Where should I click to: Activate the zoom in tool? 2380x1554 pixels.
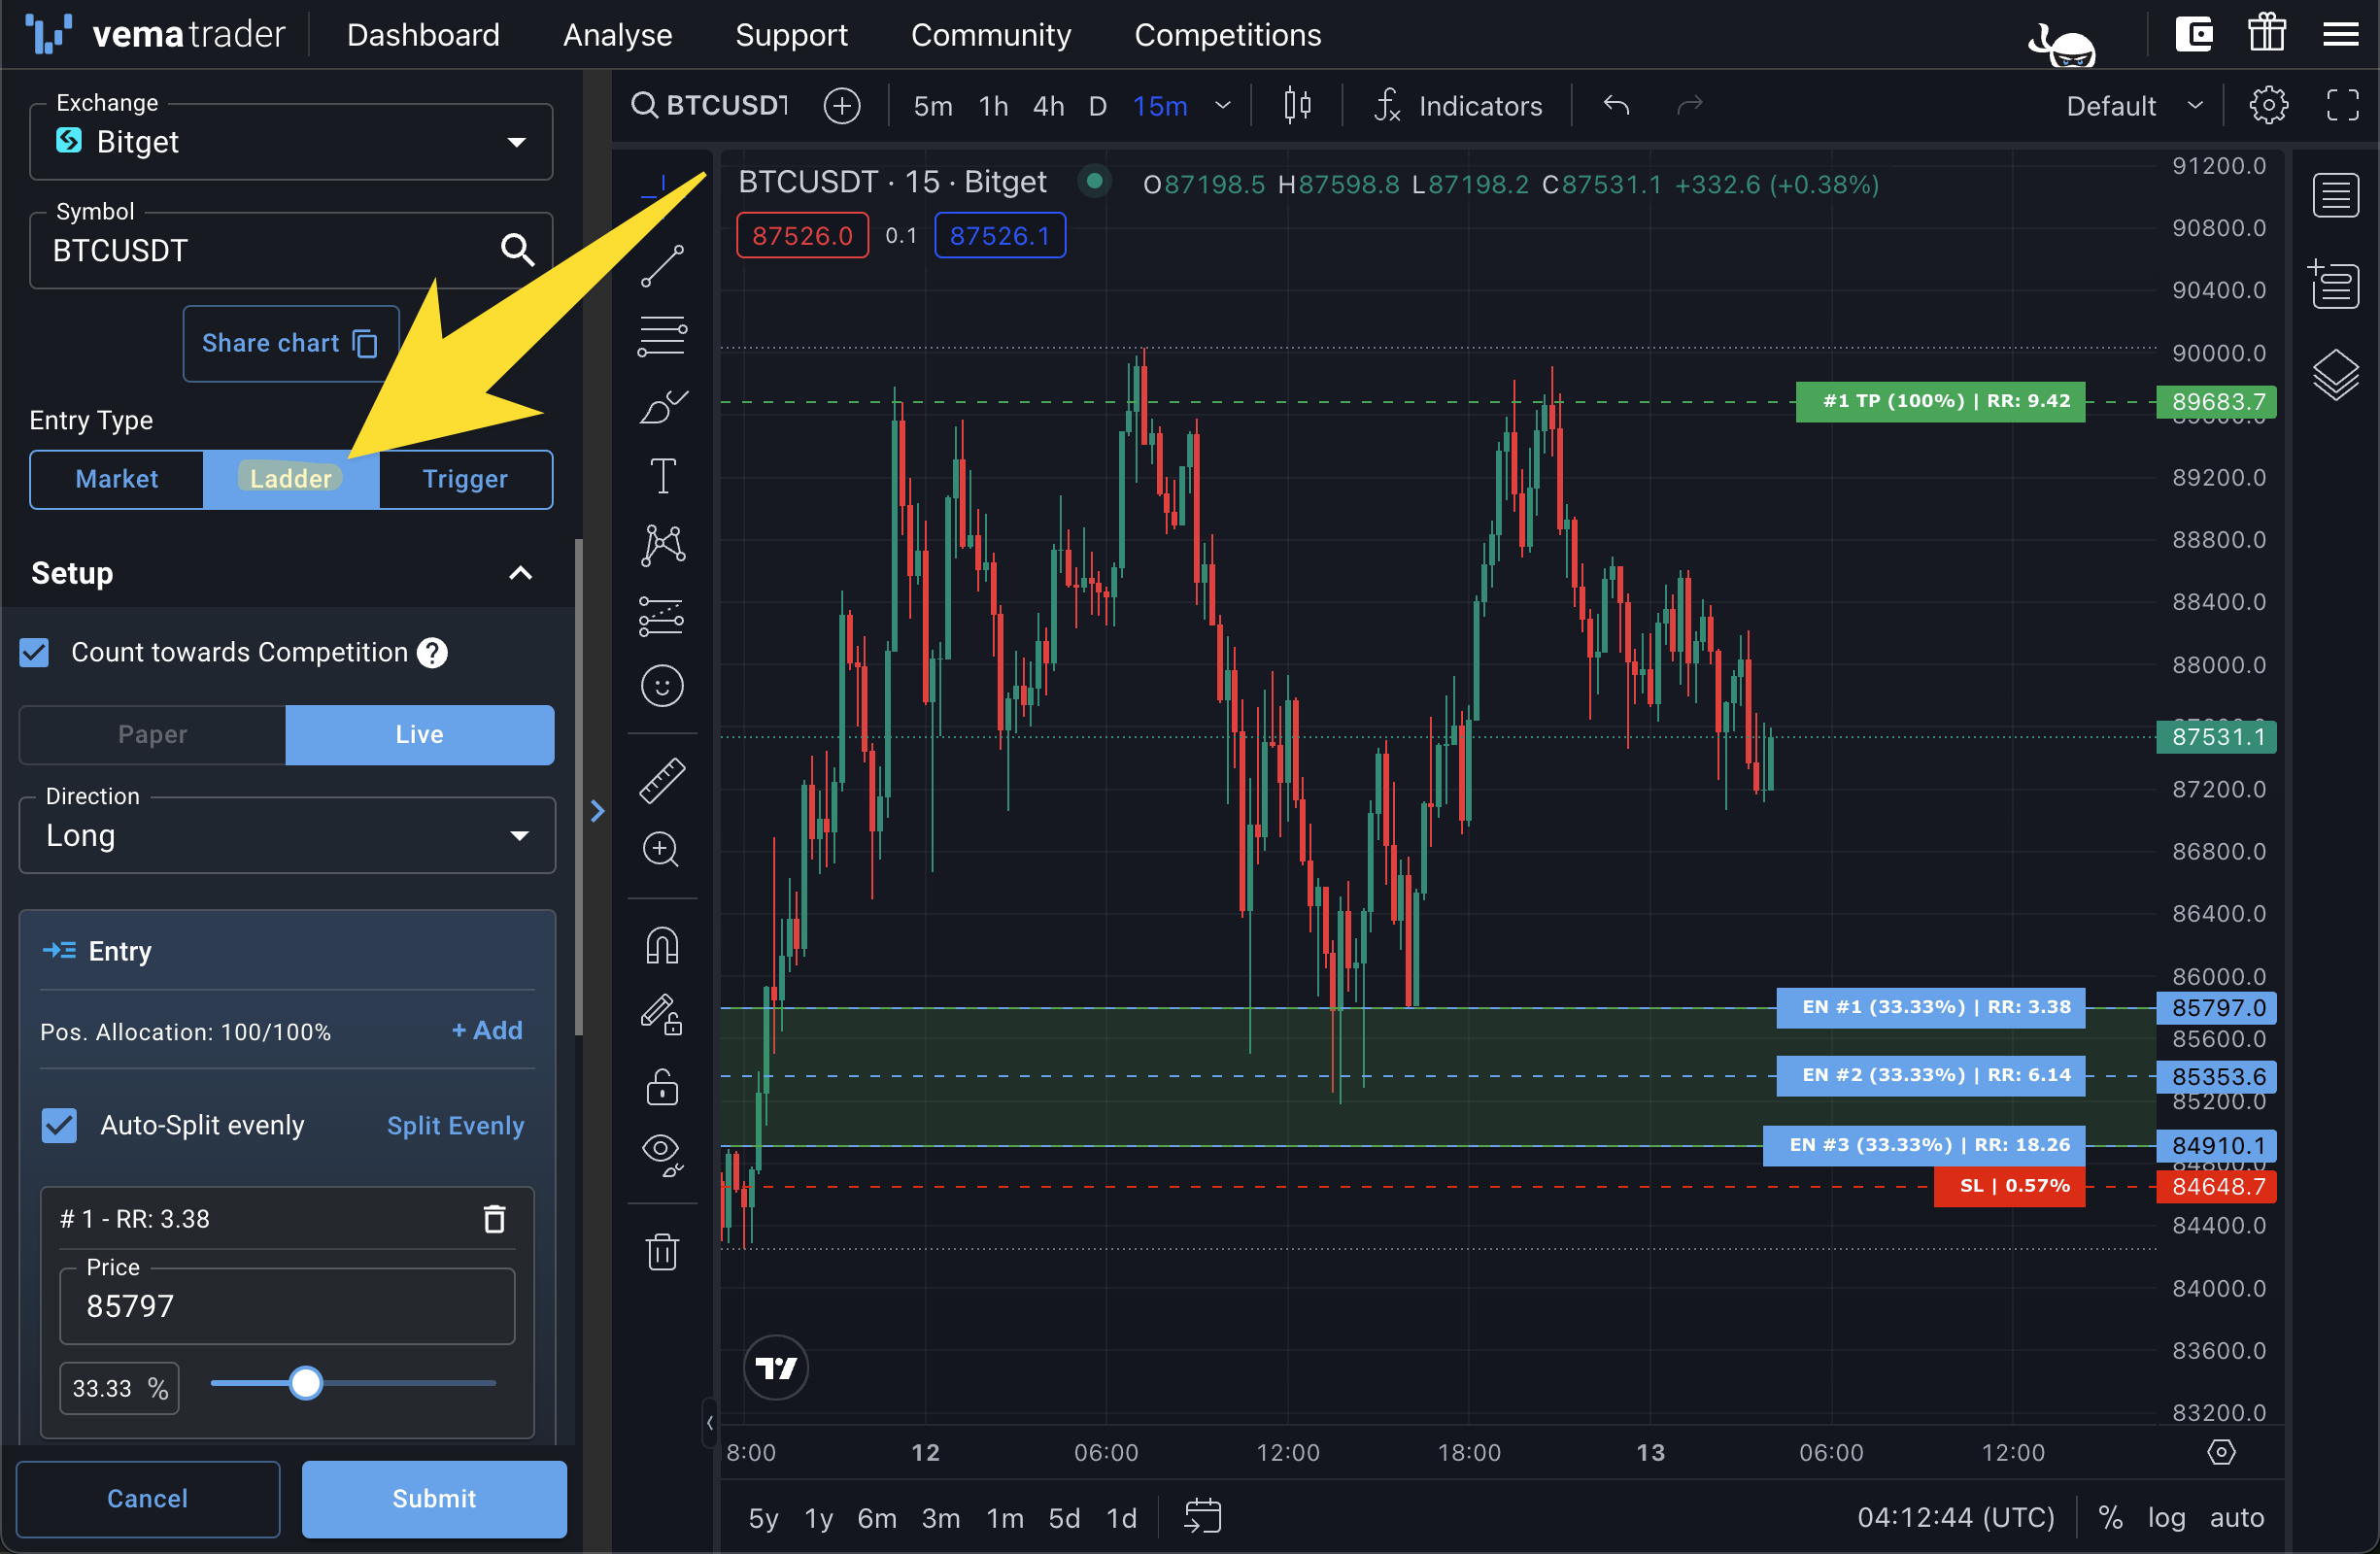[x=662, y=850]
